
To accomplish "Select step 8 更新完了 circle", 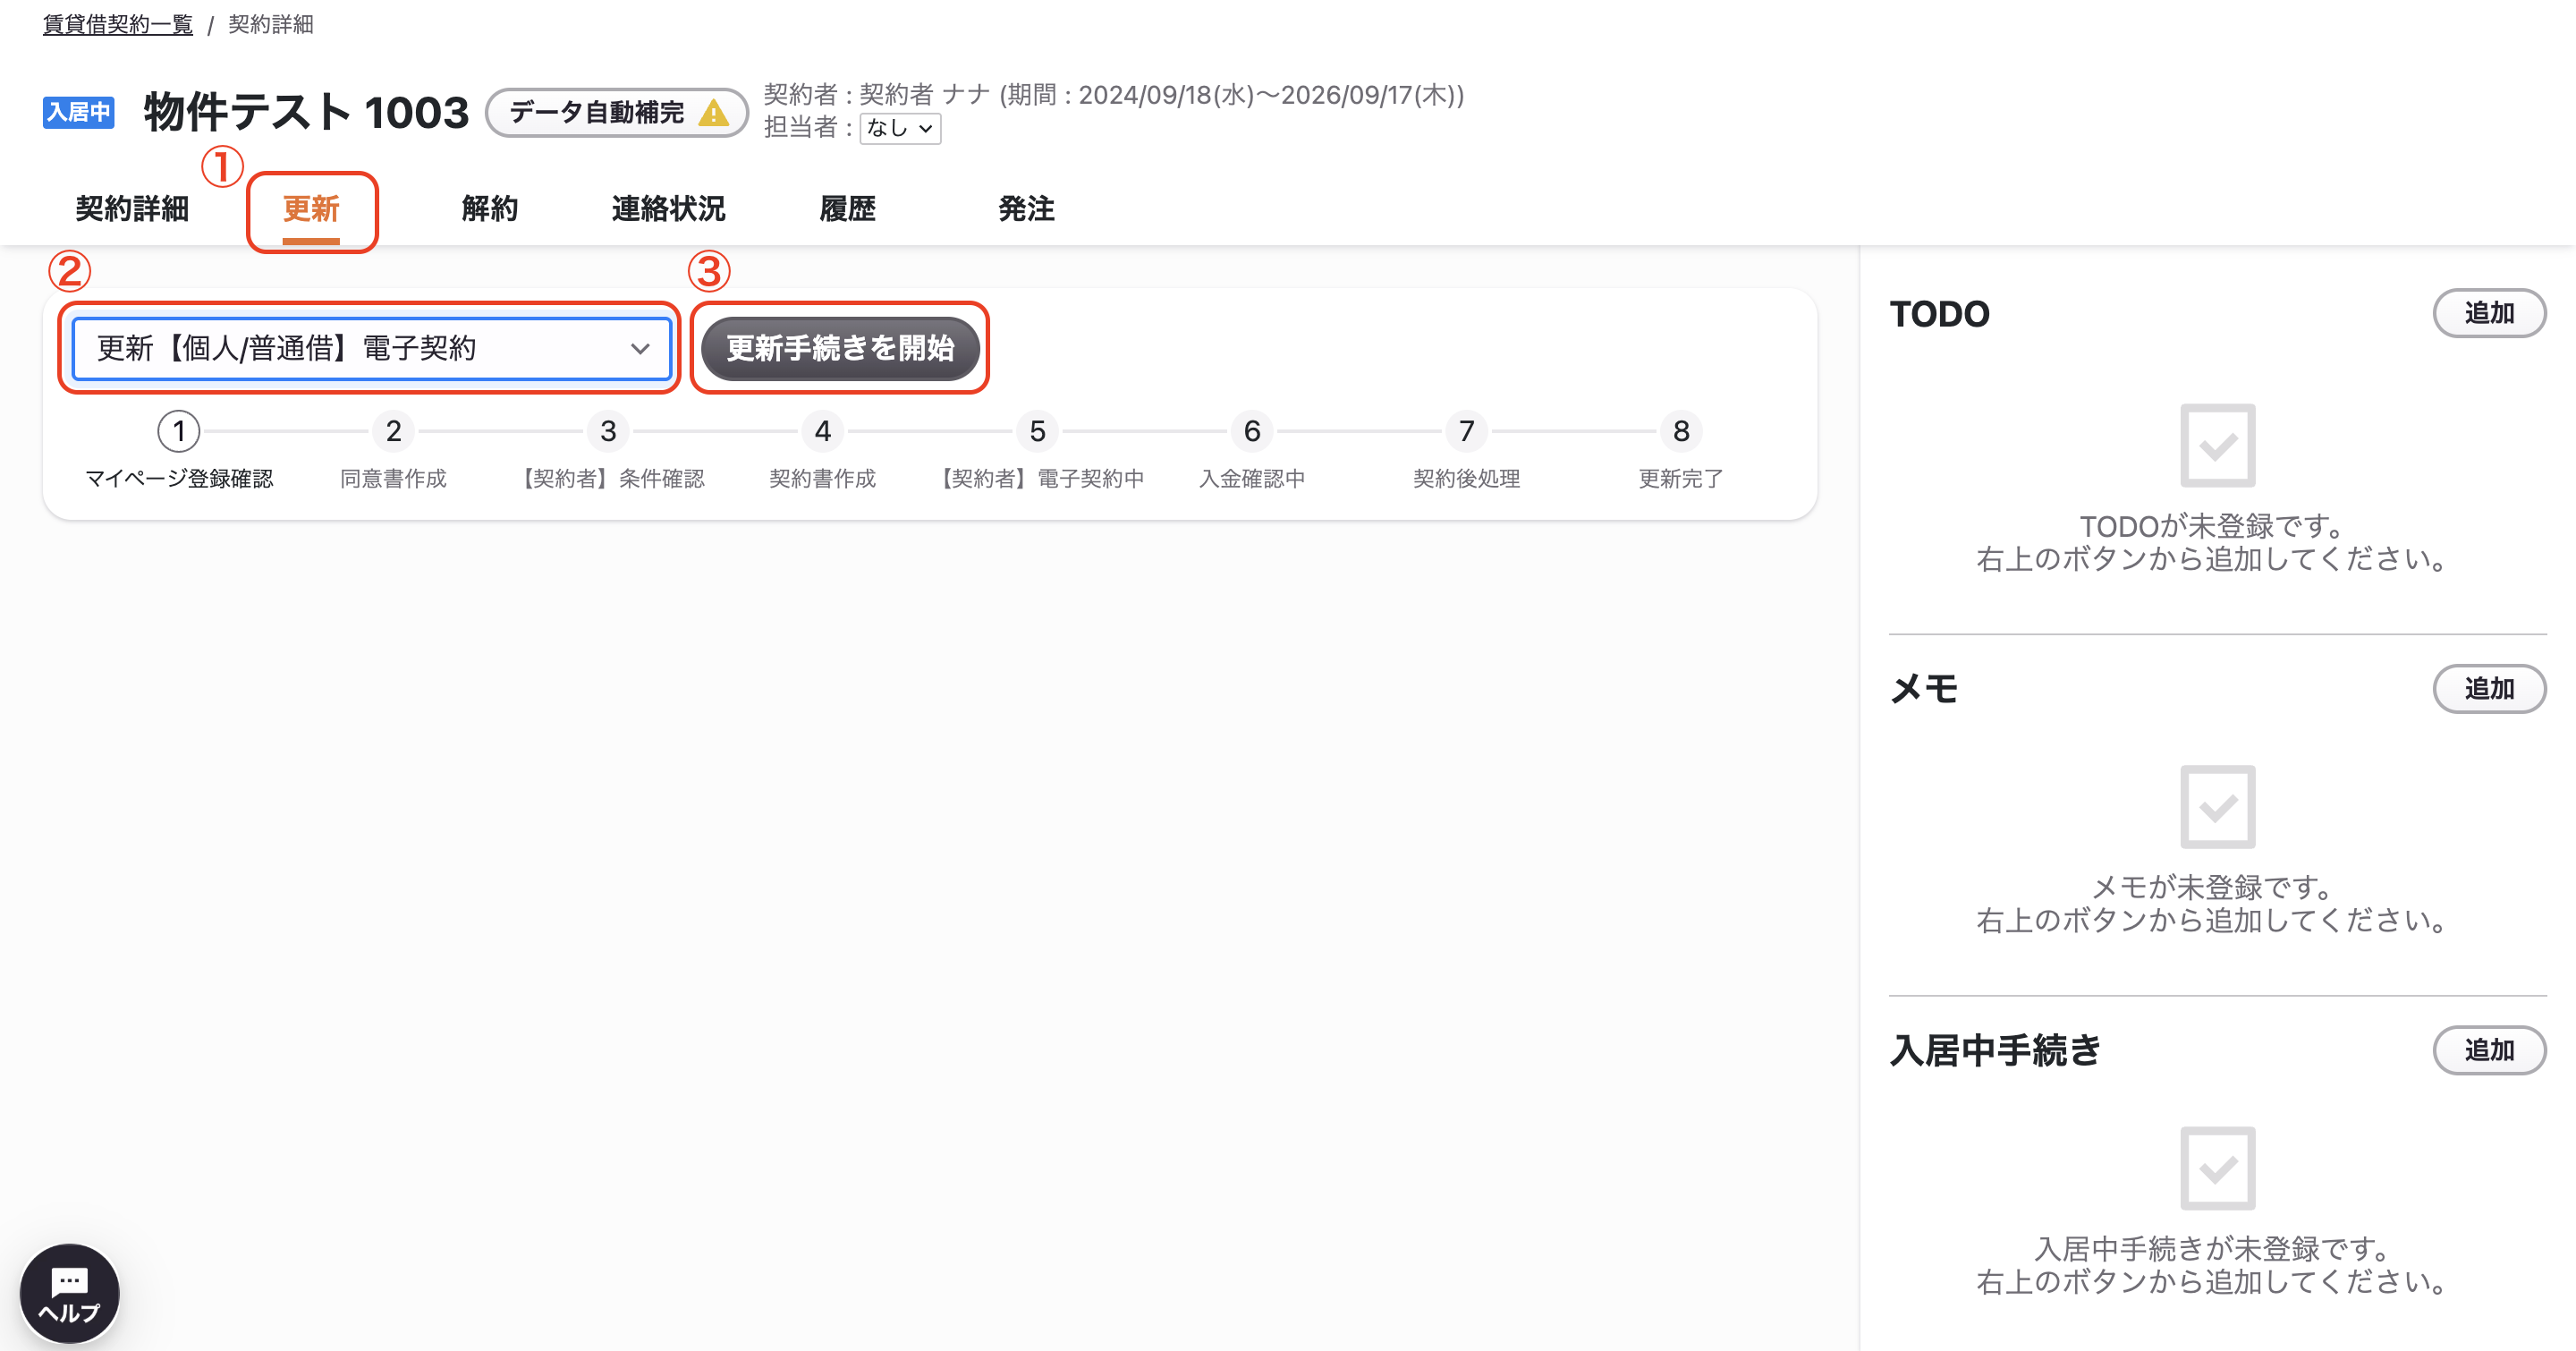I will click(1681, 431).
